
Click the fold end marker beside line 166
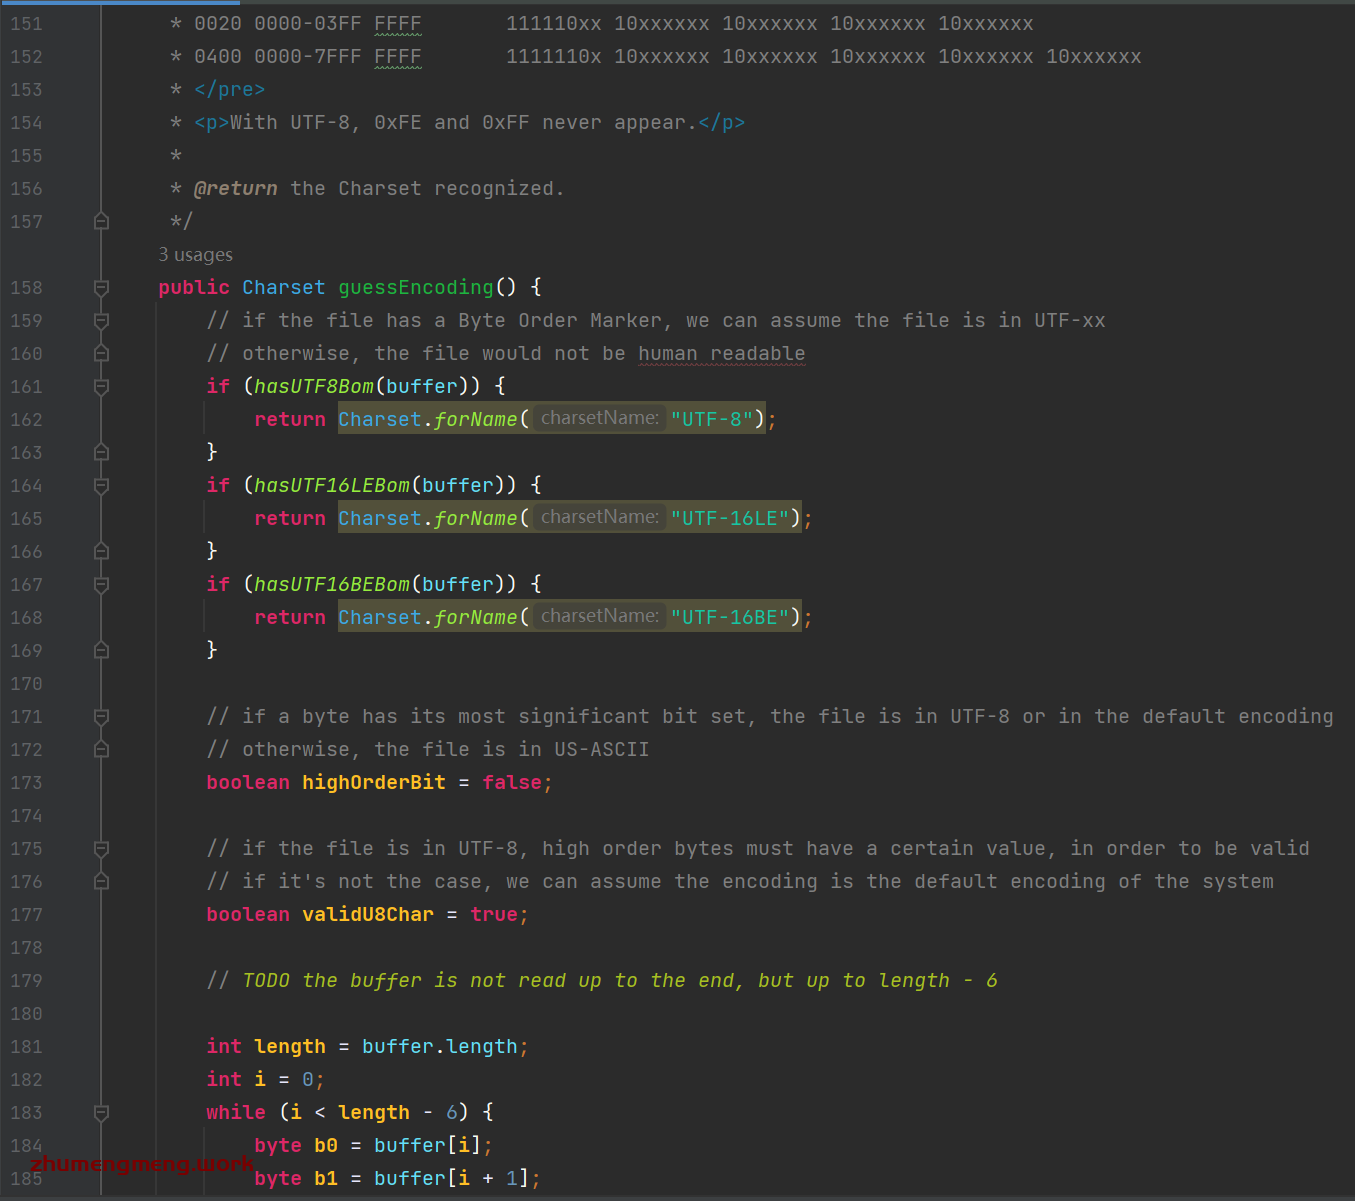(100, 551)
